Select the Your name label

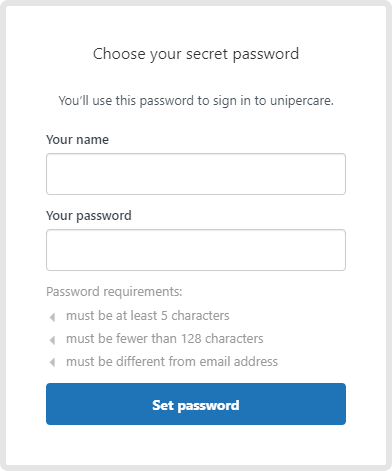[x=77, y=140]
